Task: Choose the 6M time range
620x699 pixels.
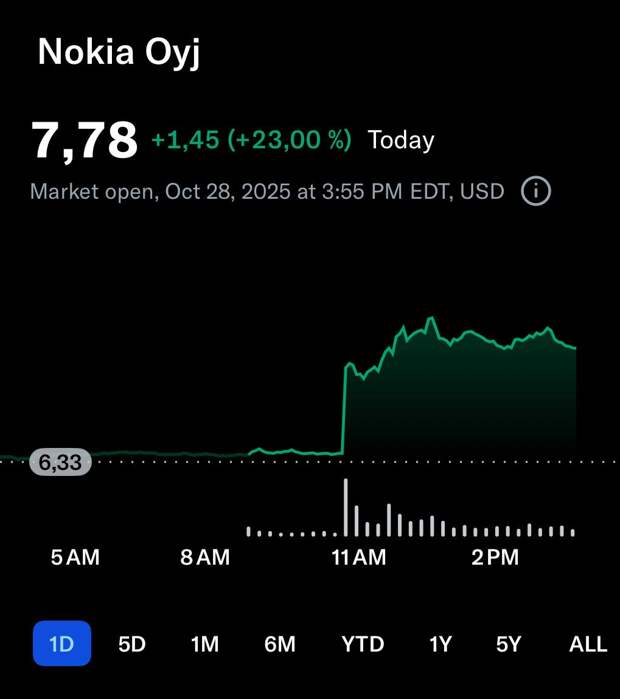Action: point(280,644)
